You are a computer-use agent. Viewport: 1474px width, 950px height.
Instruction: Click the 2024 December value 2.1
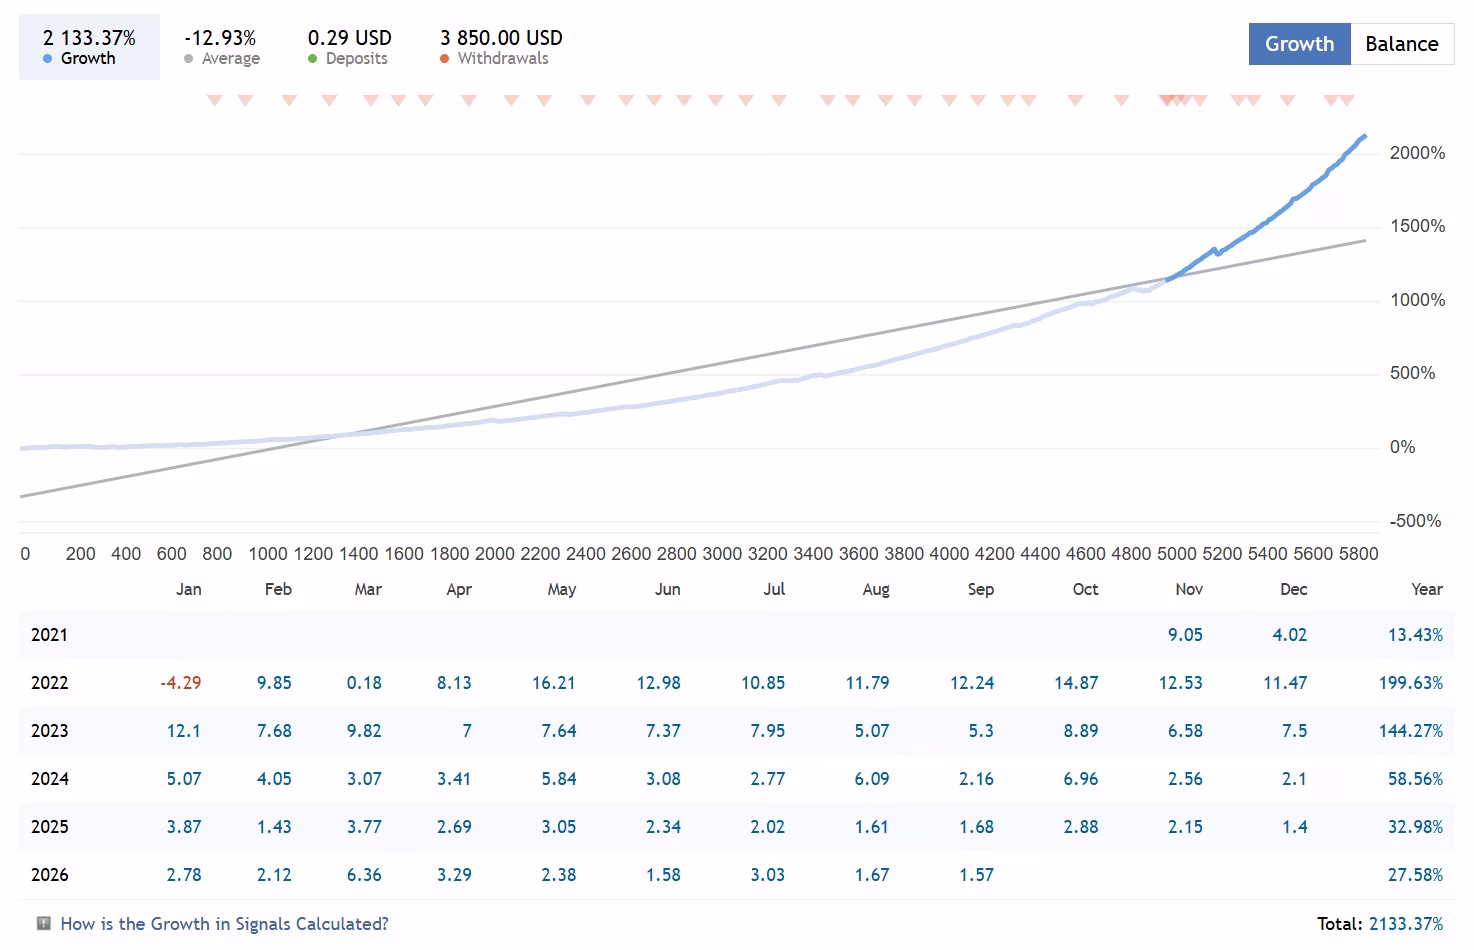click(x=1295, y=779)
